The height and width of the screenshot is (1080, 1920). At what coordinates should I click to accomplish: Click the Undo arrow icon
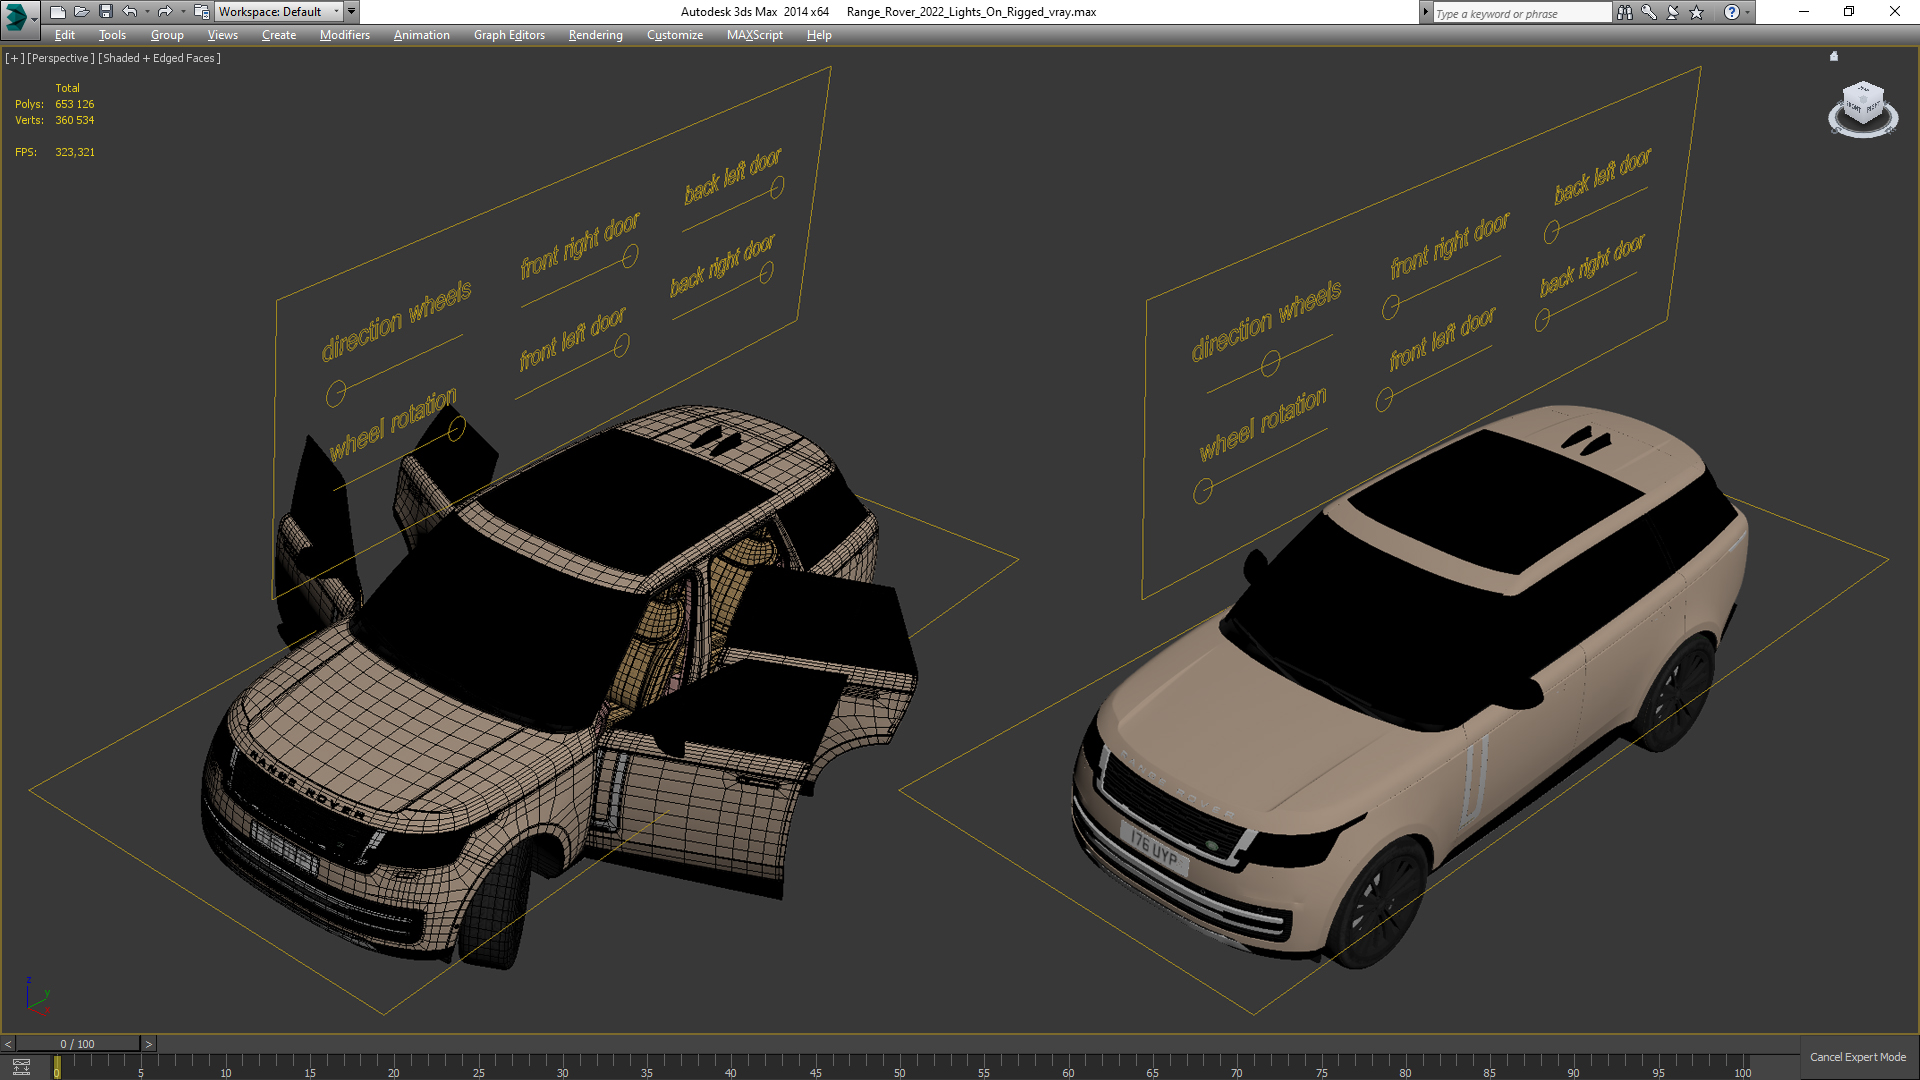(x=129, y=12)
